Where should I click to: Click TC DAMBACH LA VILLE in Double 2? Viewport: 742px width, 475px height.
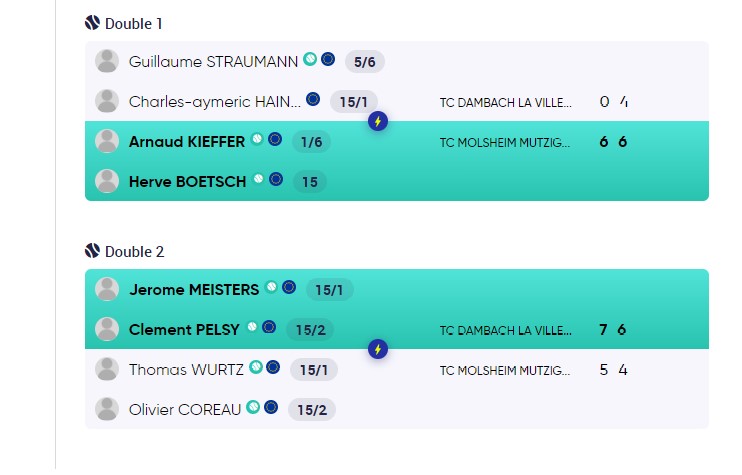pos(505,330)
